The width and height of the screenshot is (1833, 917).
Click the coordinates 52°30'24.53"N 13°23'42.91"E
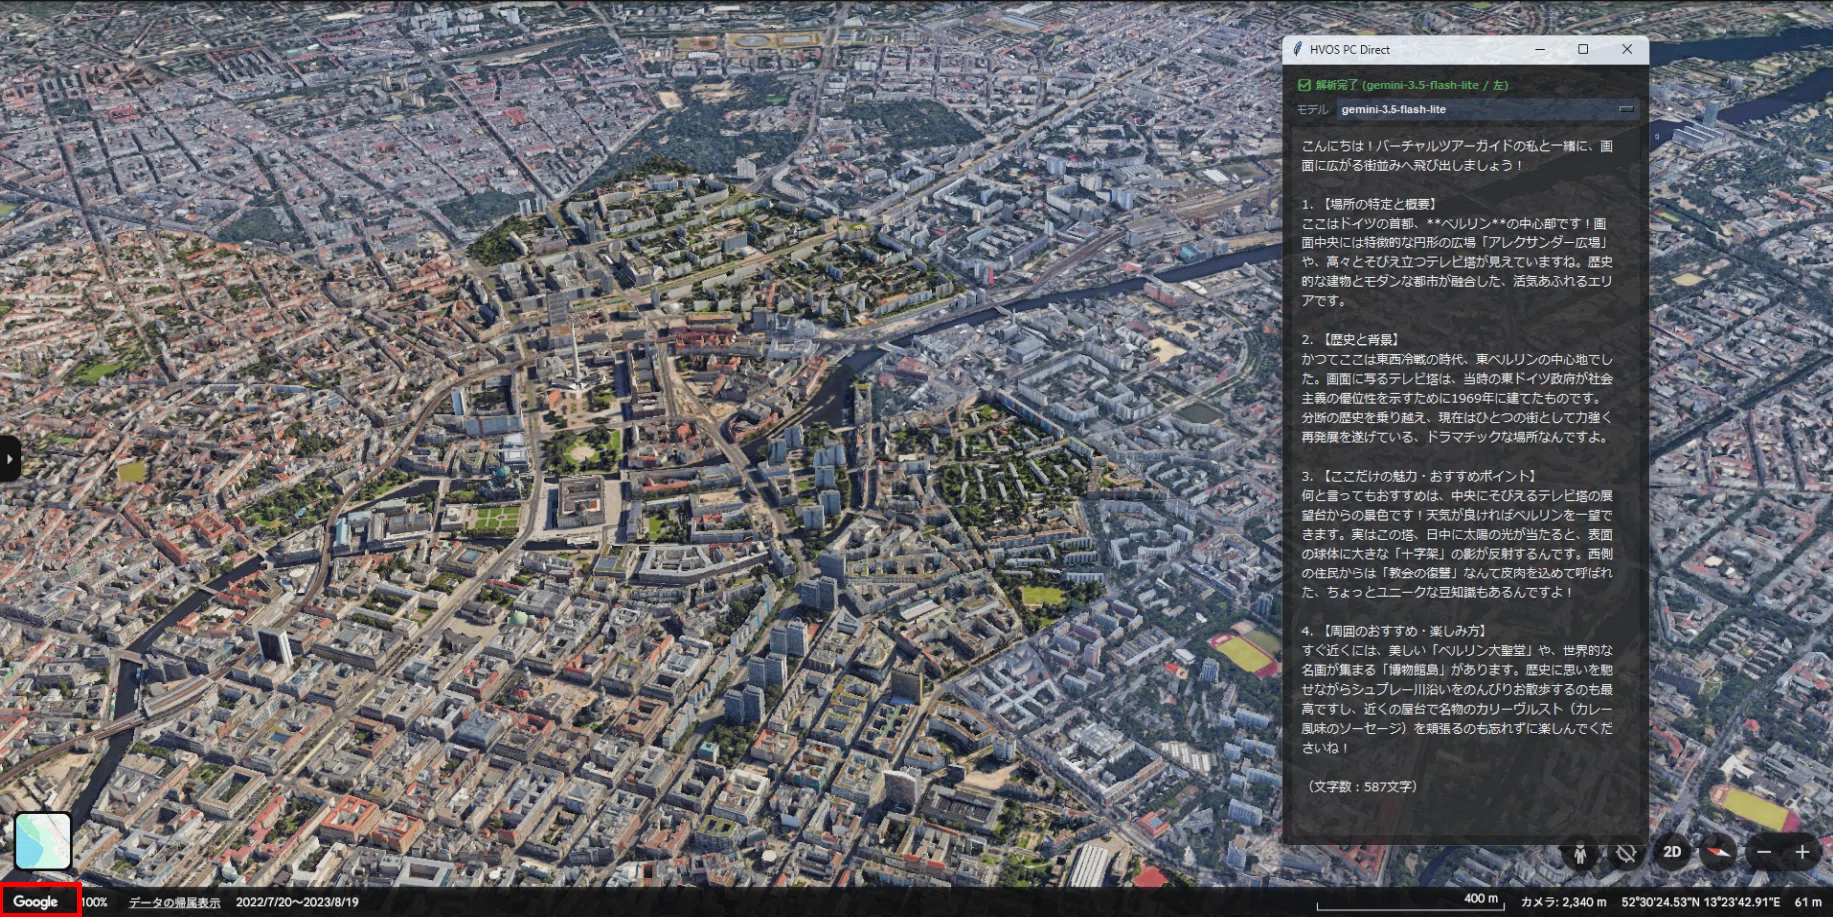[1701, 902]
